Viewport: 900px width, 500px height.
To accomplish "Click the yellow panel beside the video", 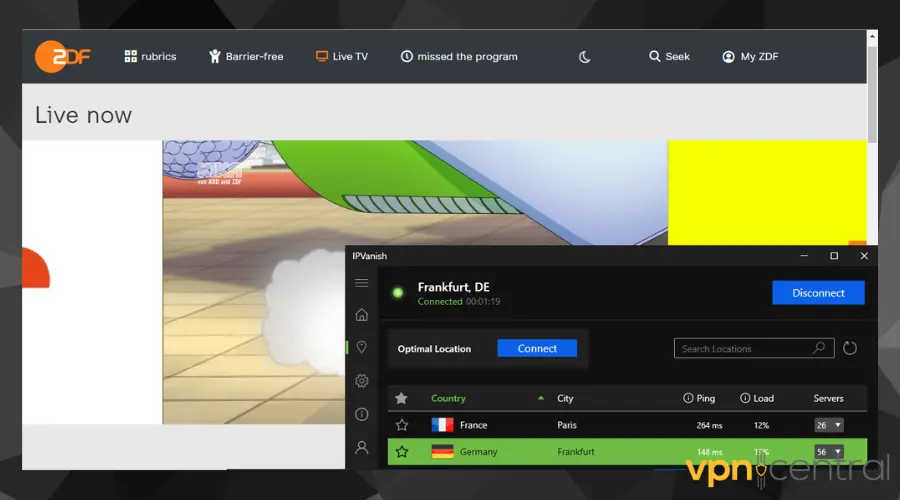I will tap(767, 193).
